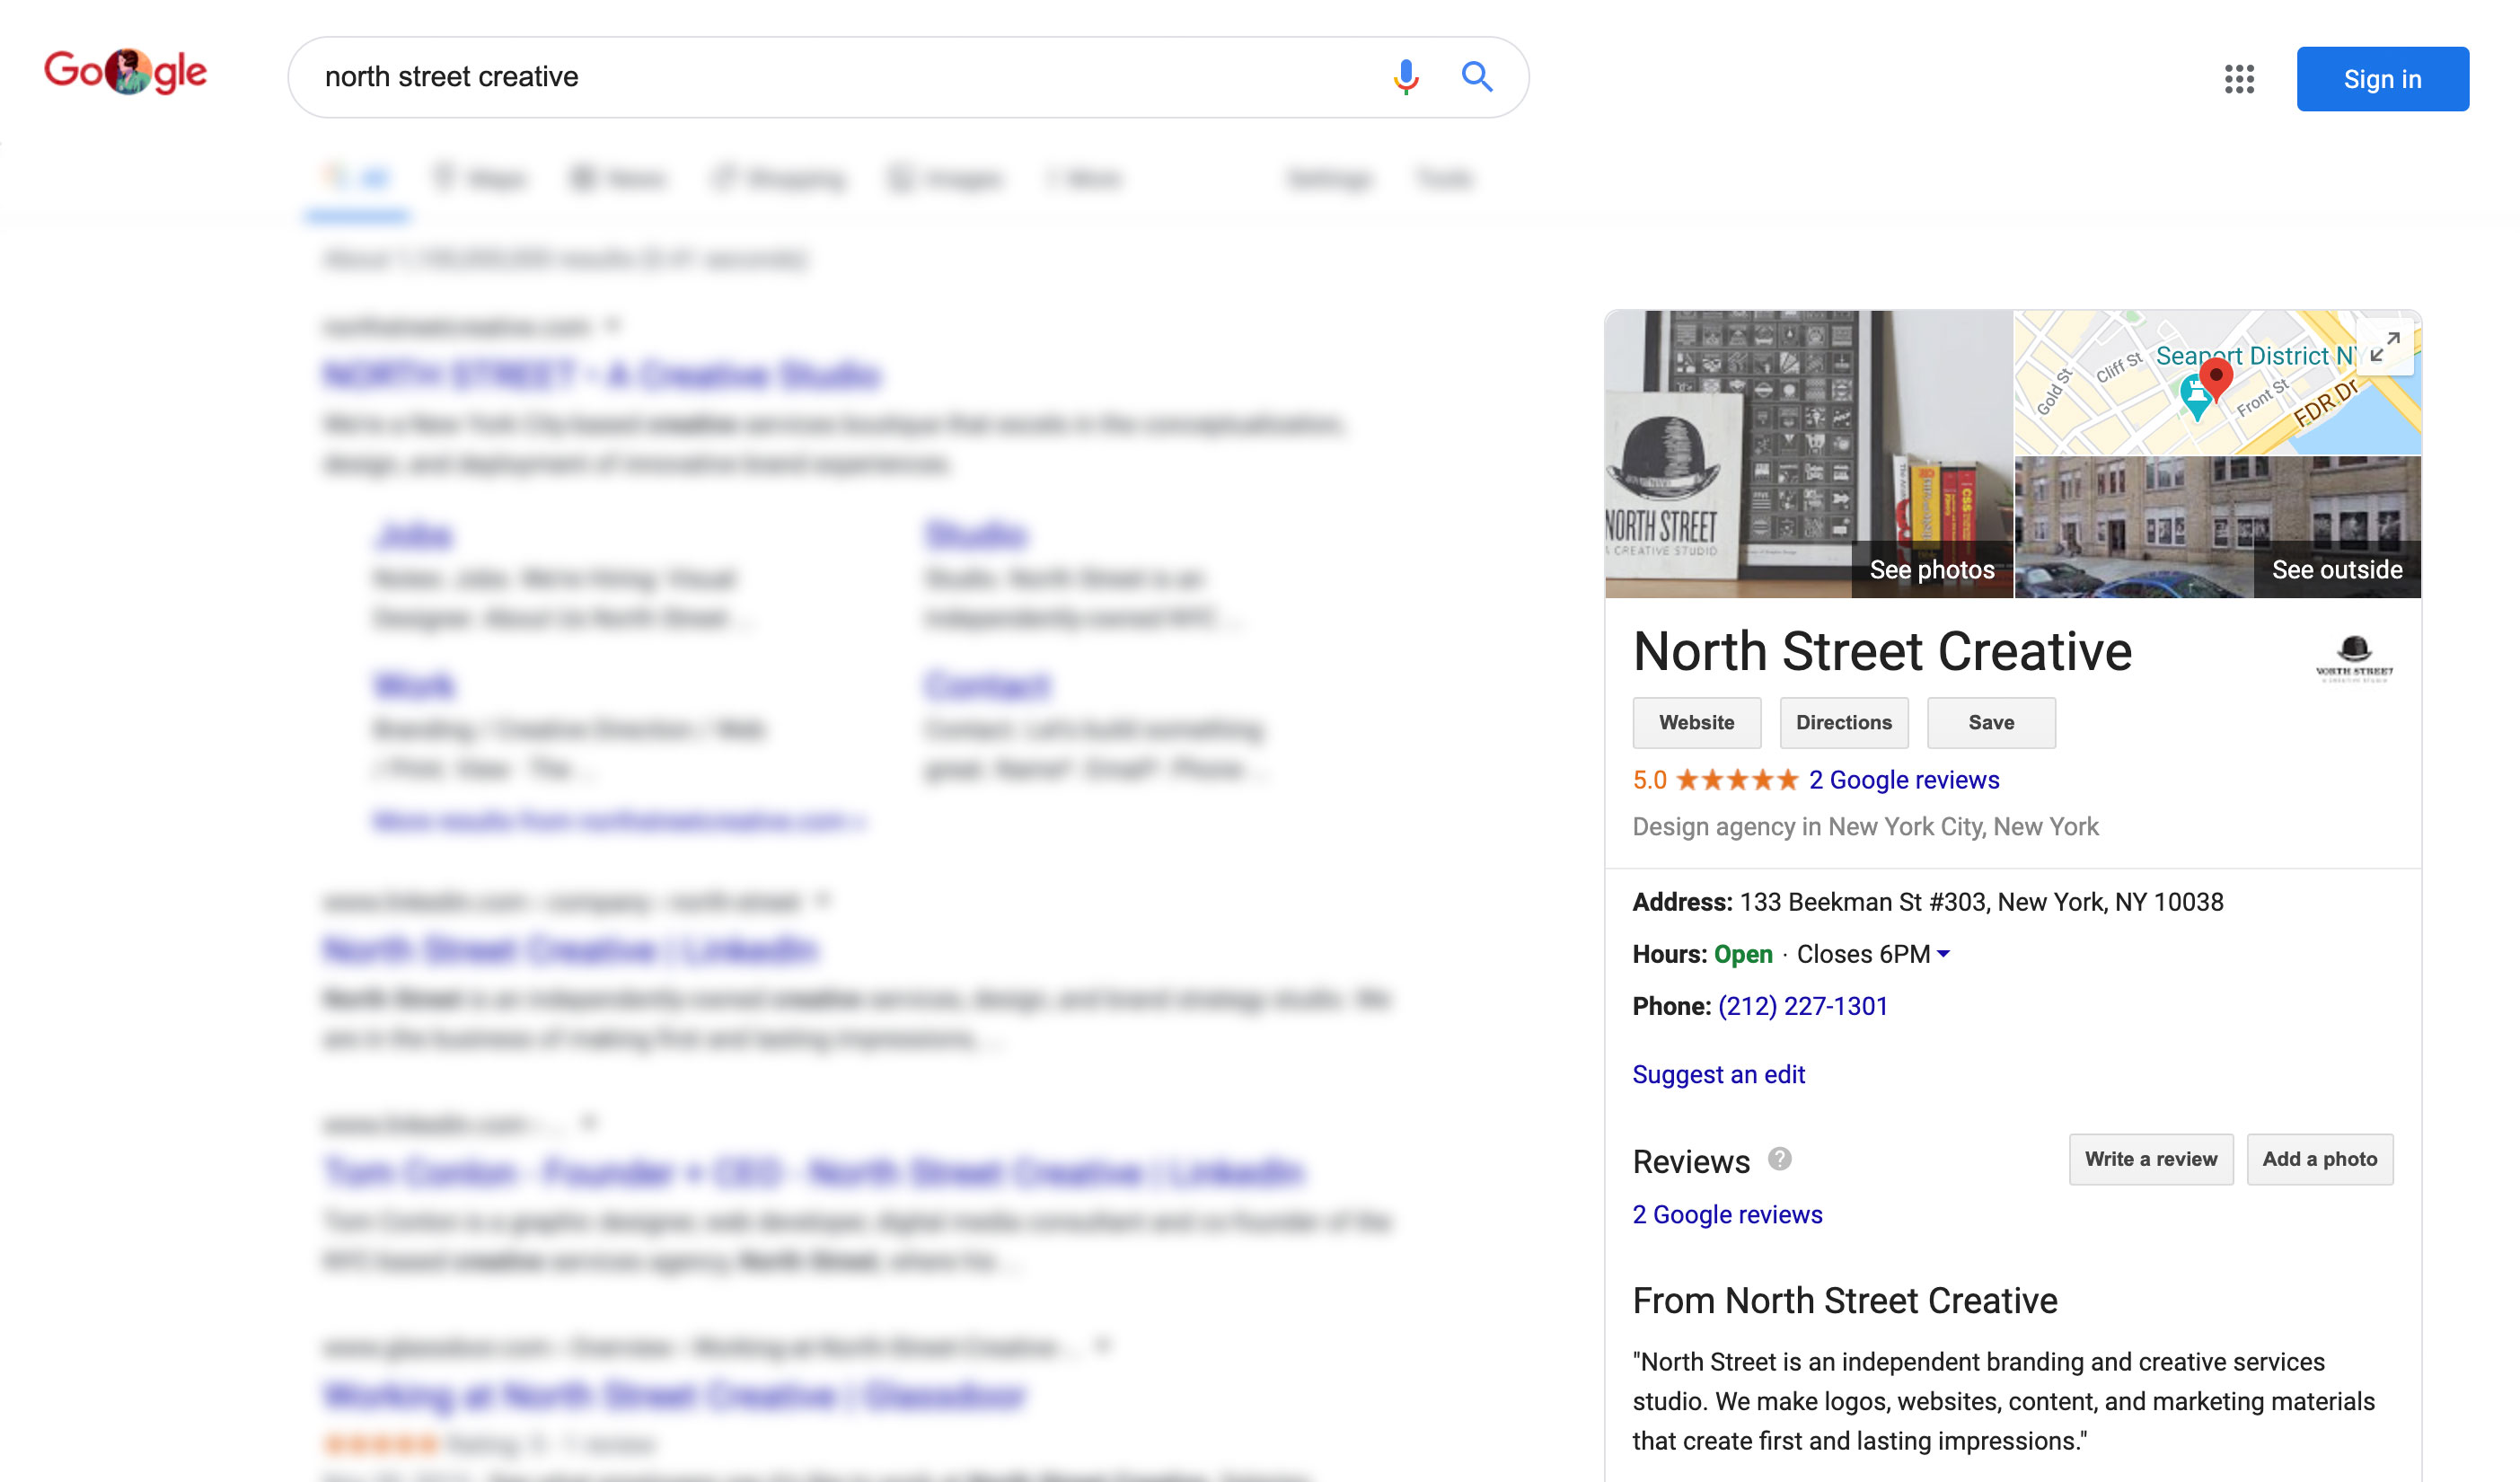Open See photos image
Screen dimensions: 2520x1482
click(x=1808, y=454)
